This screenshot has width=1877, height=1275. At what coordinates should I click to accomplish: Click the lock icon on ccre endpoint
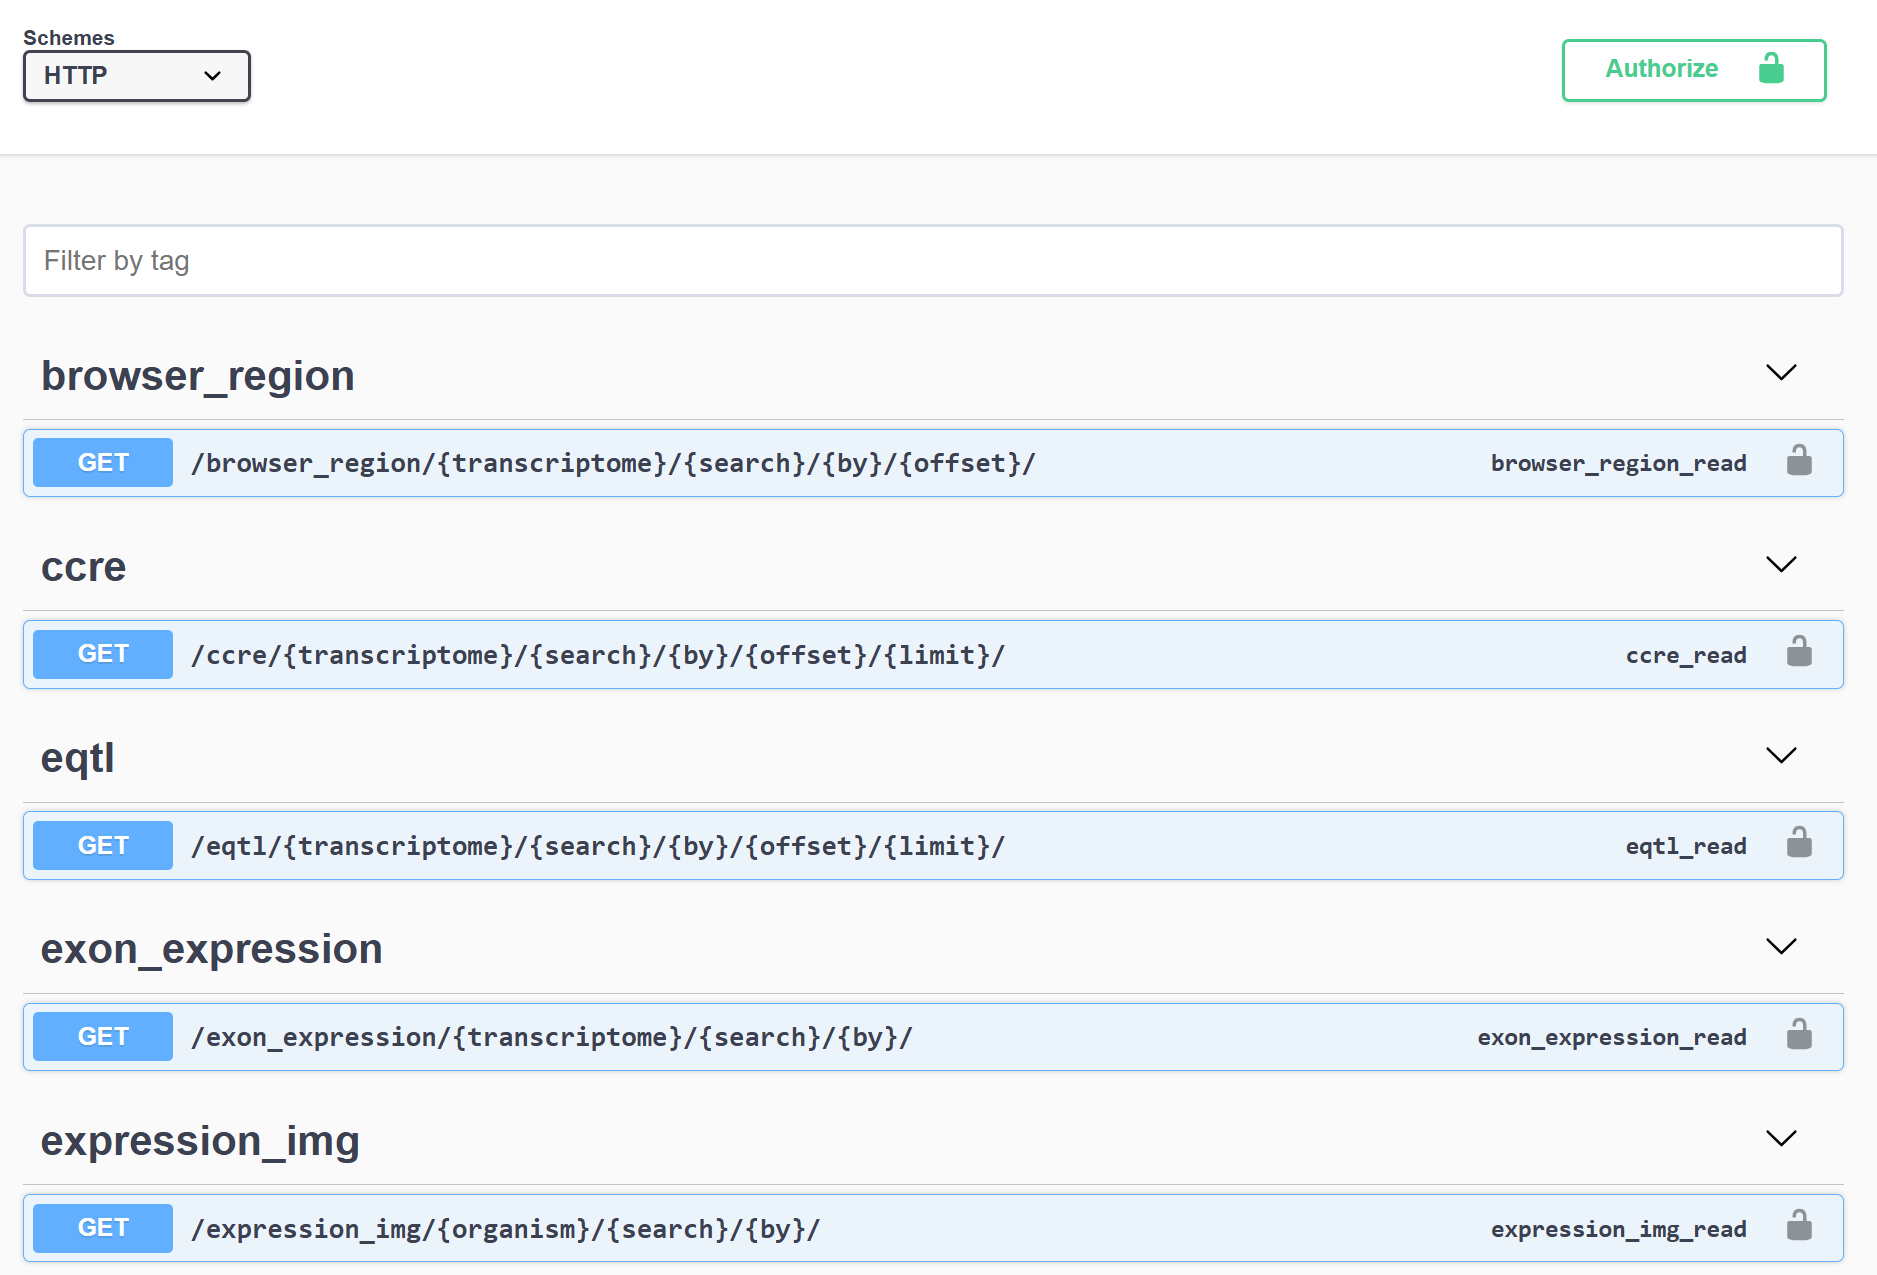coord(1799,653)
